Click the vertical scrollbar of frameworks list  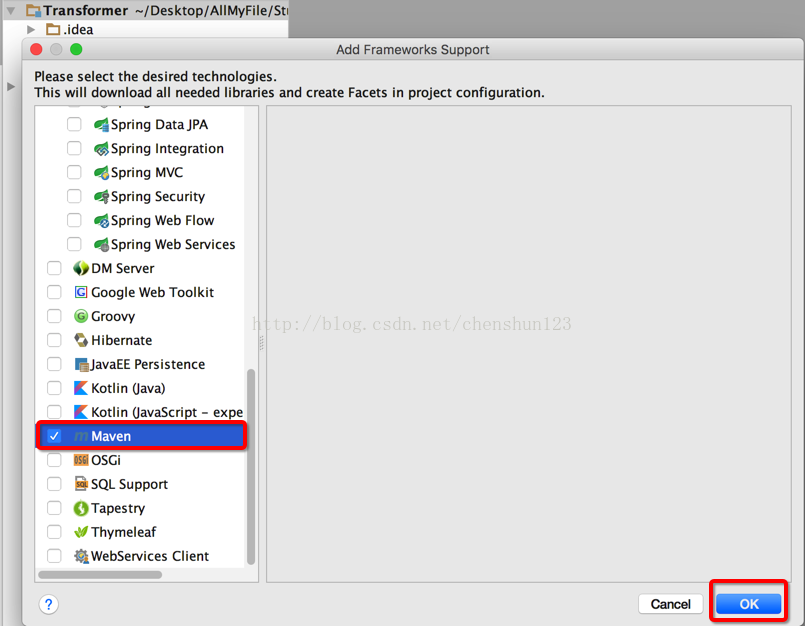[251, 466]
